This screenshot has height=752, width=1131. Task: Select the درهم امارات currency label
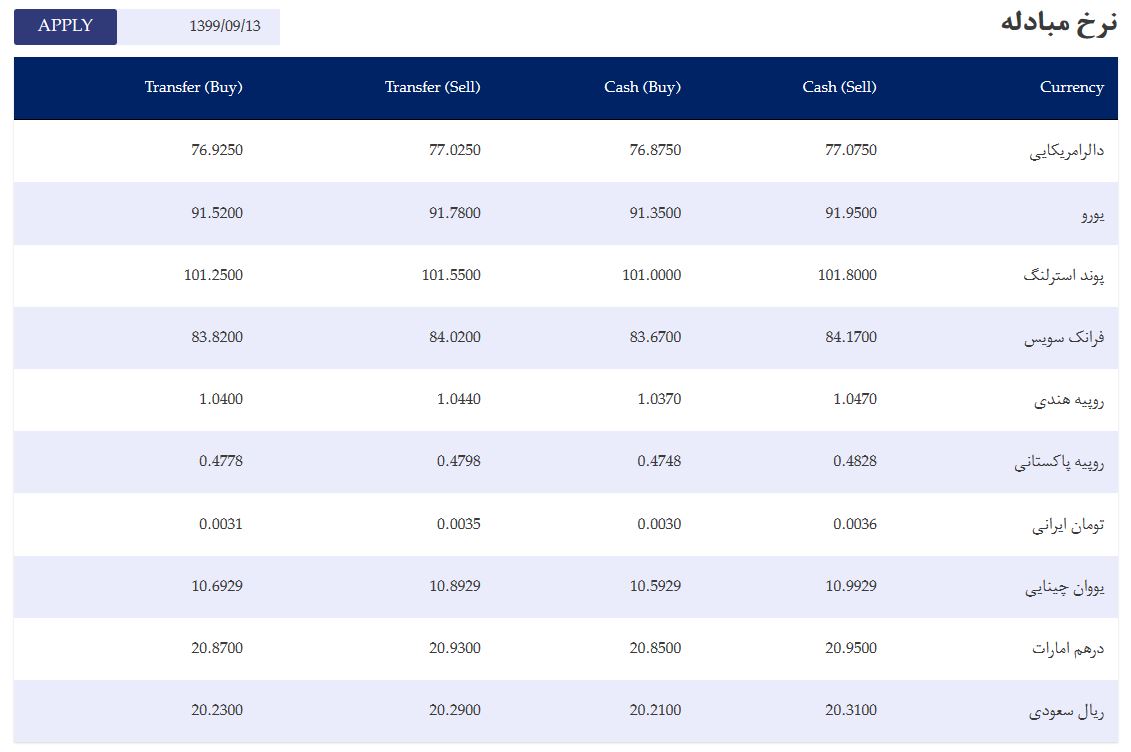[1068, 649]
